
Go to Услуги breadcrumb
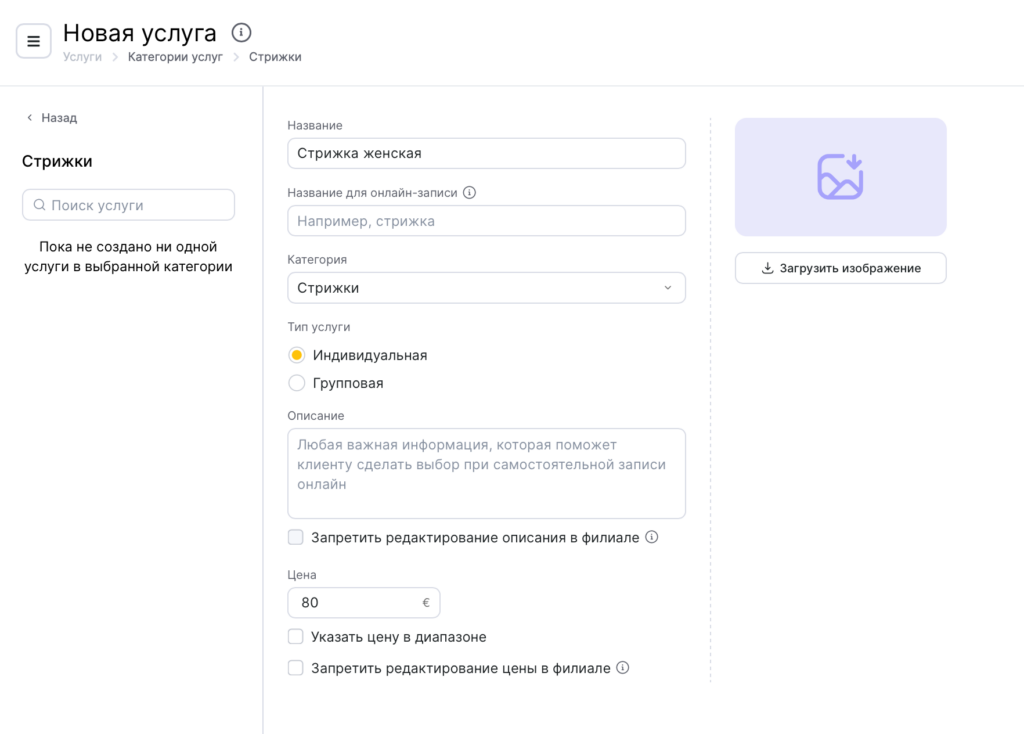pos(82,57)
